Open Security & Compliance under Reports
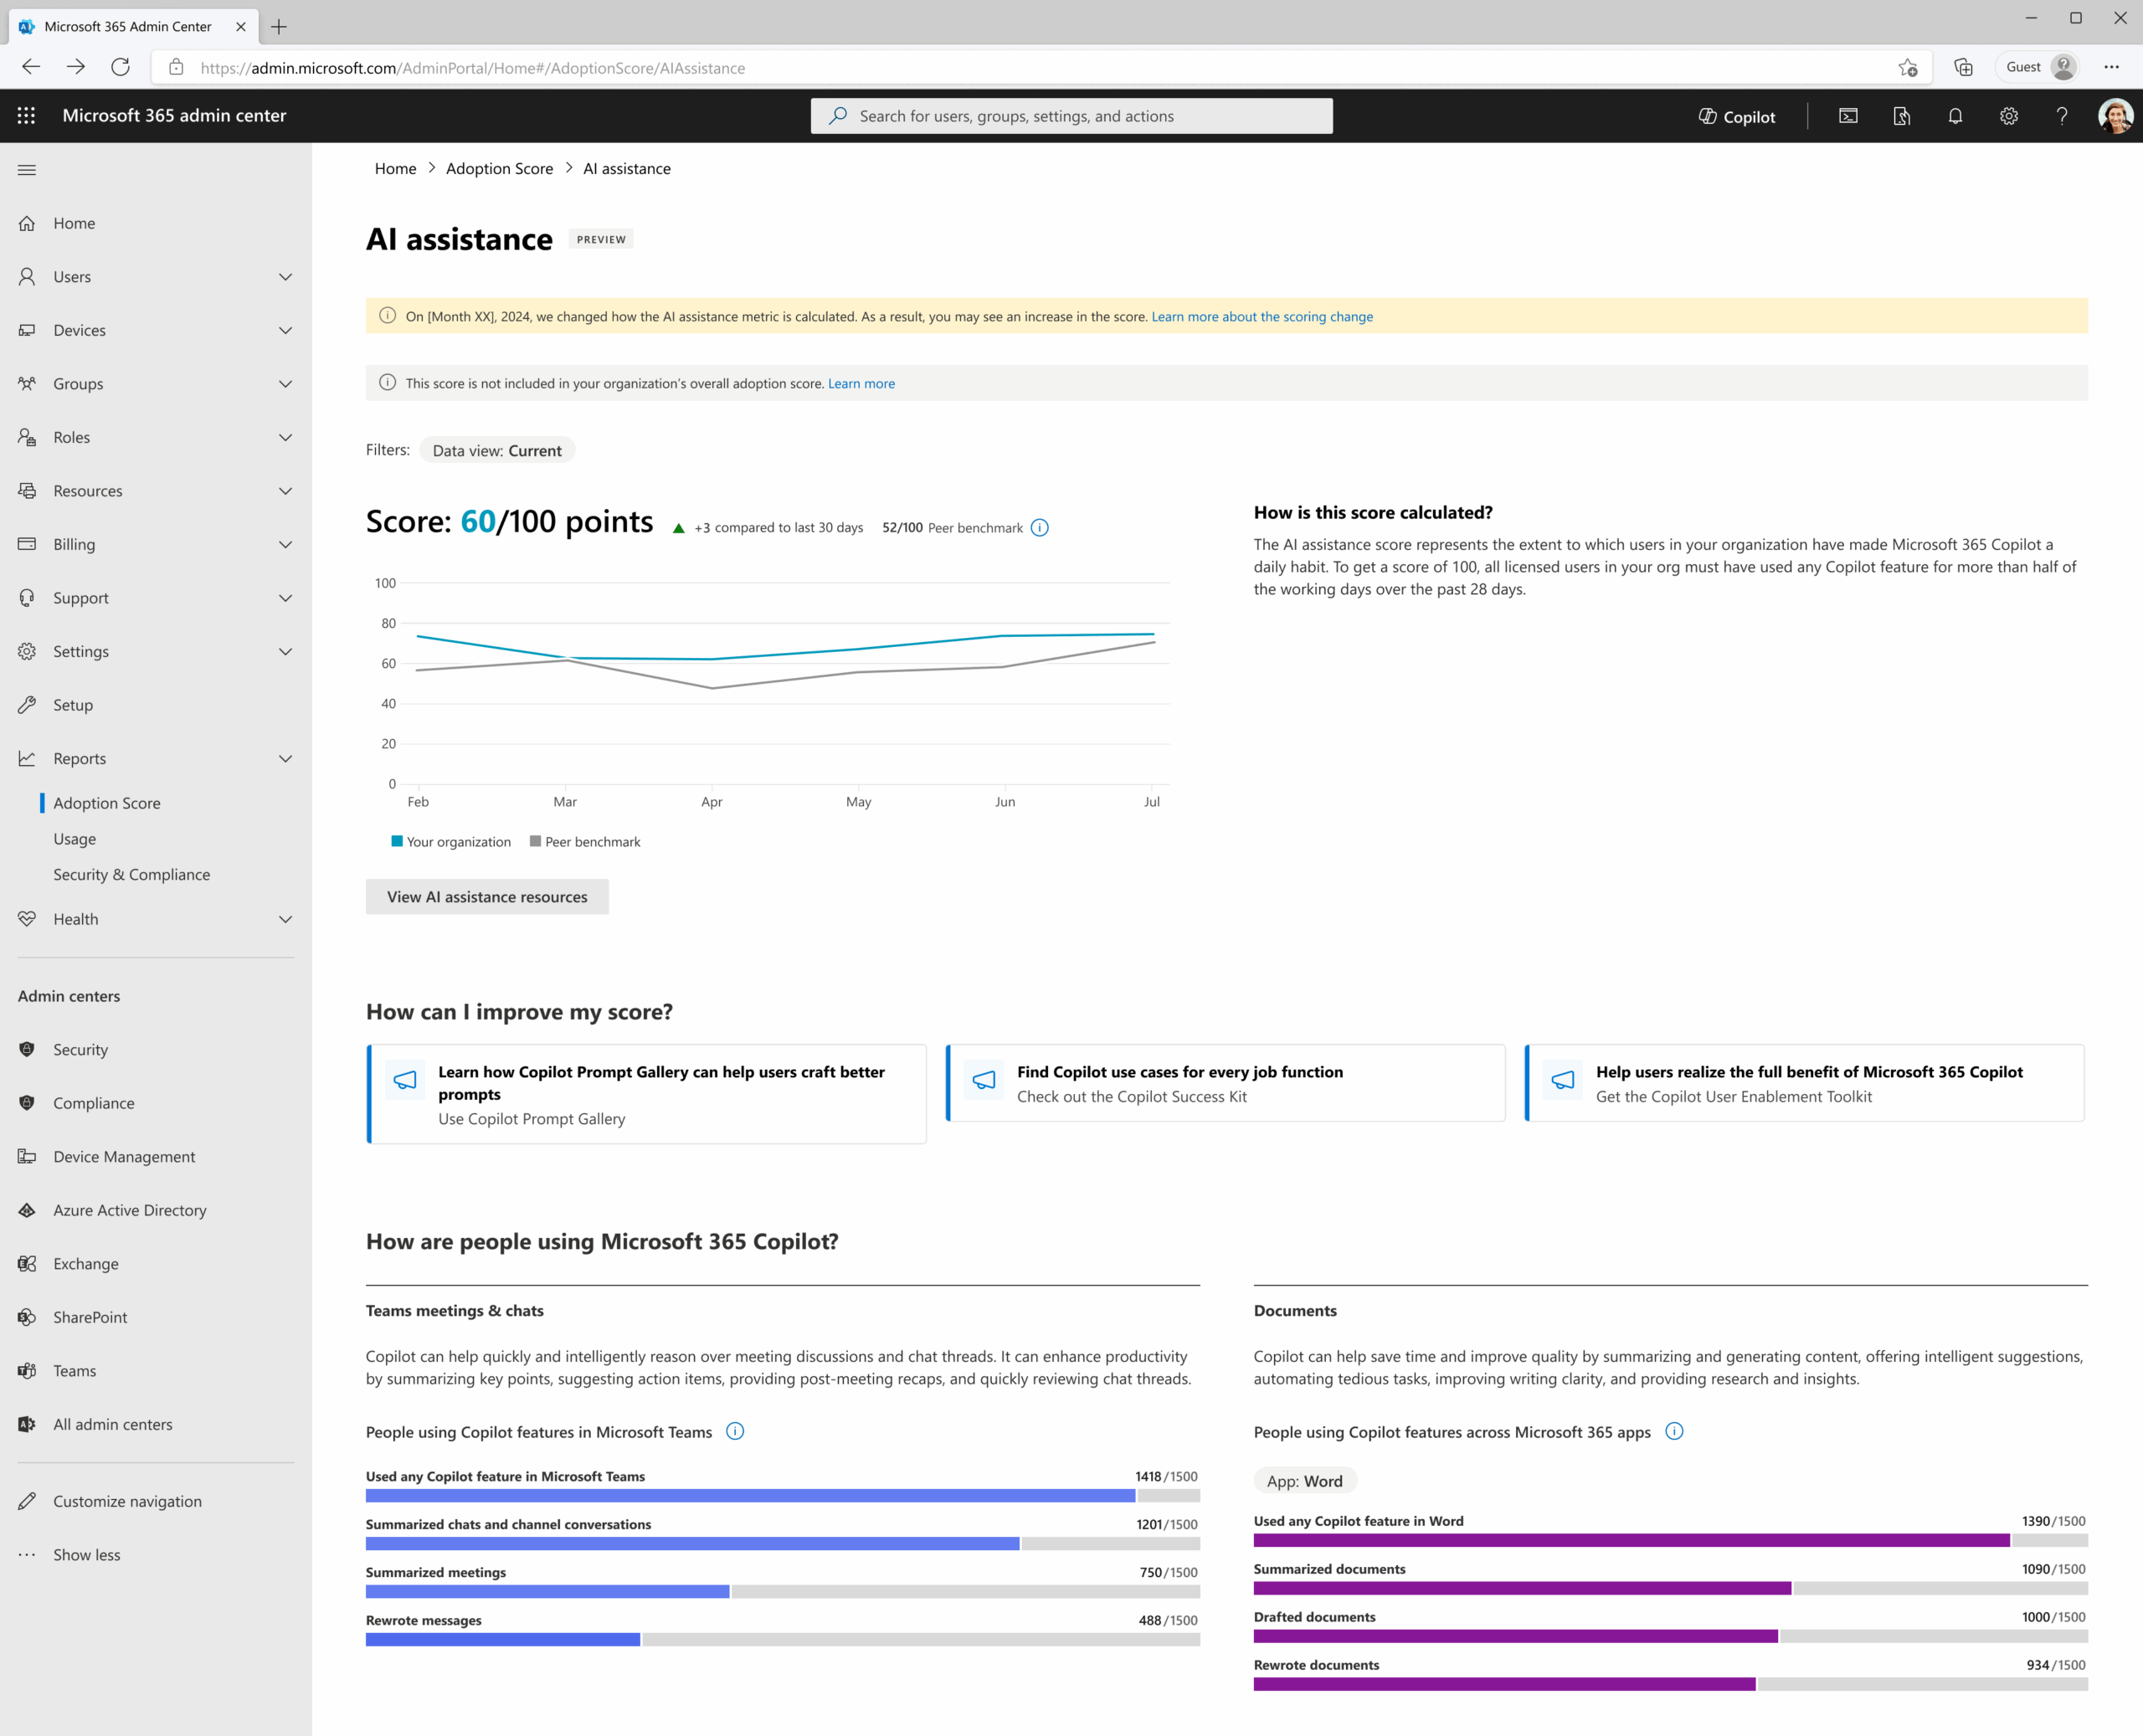Screen dimensions: 2143x1736 click(131, 874)
